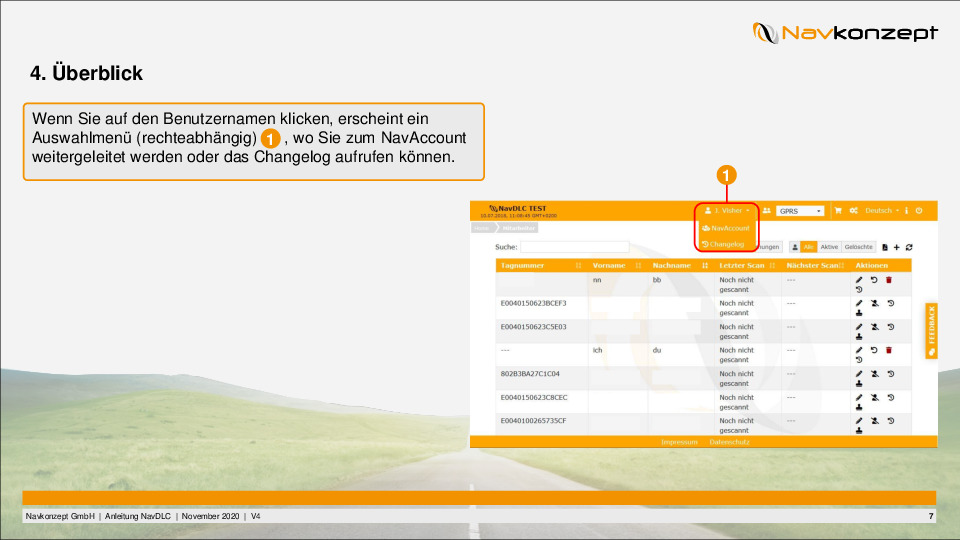Sort by the Vorname column
This screenshot has height=540, width=960.
[x=617, y=266]
